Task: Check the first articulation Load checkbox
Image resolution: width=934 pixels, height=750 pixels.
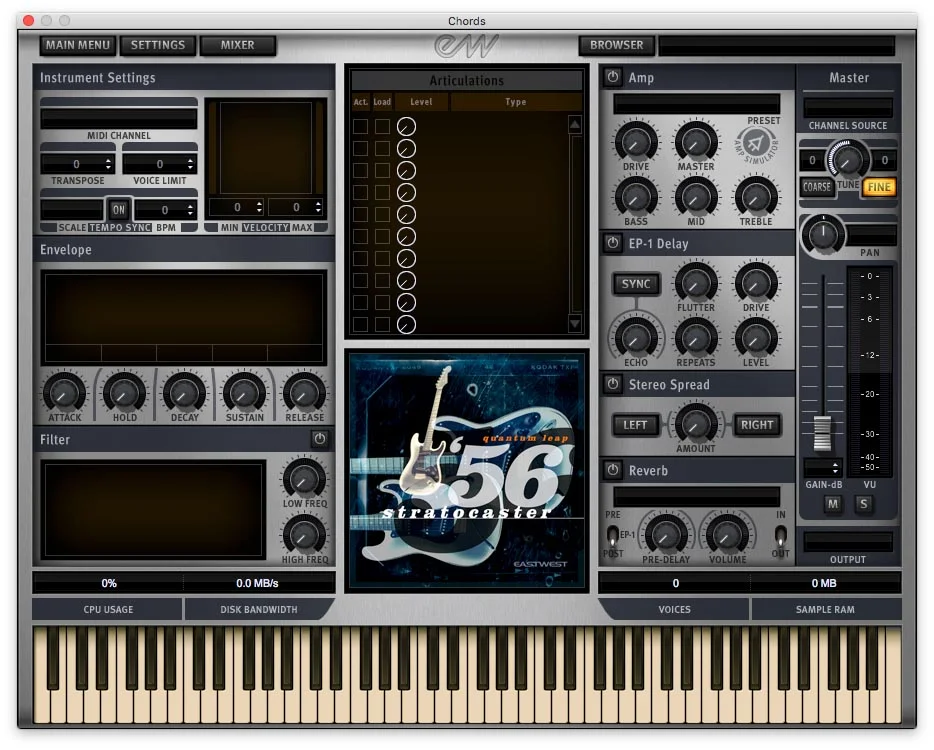Action: tap(382, 126)
